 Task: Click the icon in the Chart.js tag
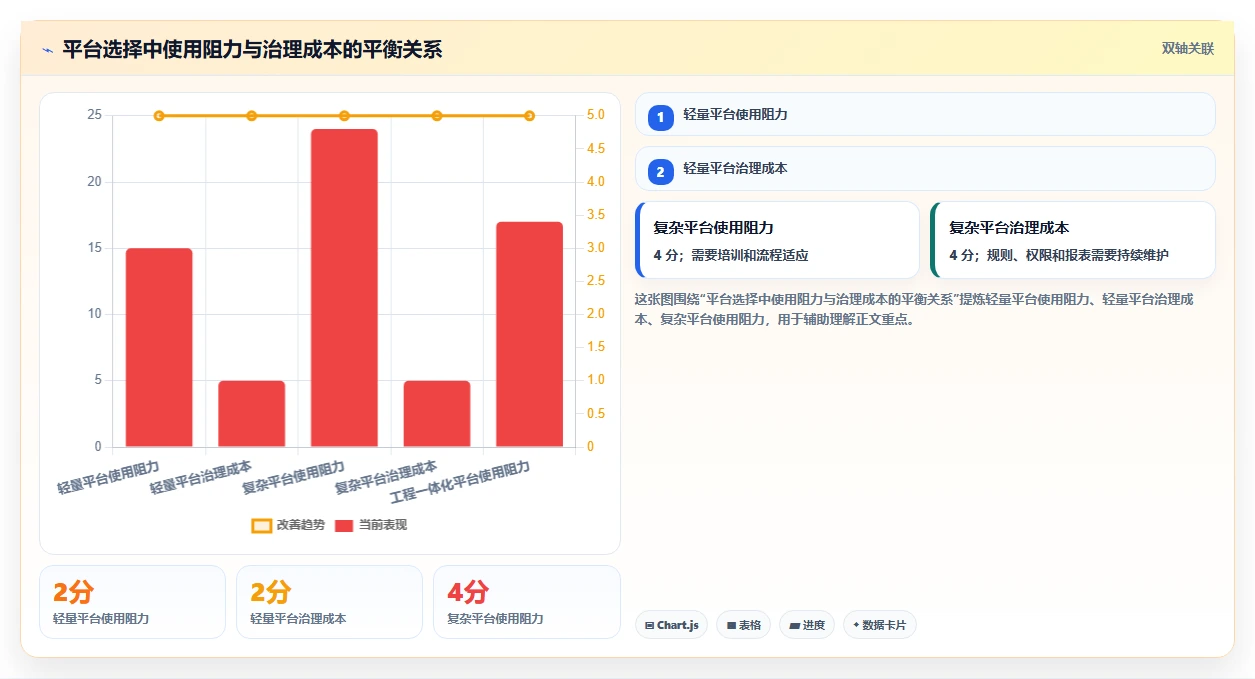(649, 625)
